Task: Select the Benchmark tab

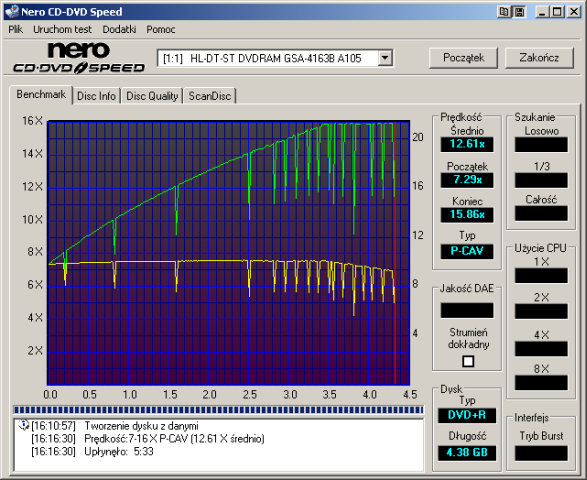Action: [x=41, y=94]
